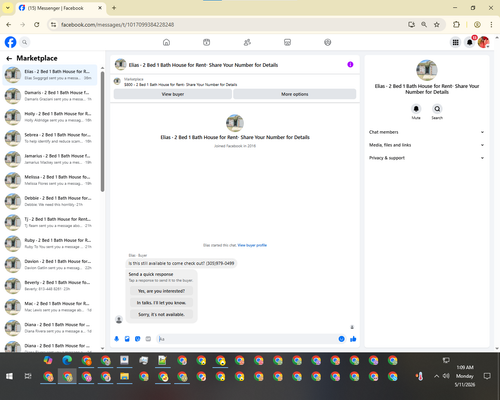
Task: Click More options button
Action: coord(295,94)
